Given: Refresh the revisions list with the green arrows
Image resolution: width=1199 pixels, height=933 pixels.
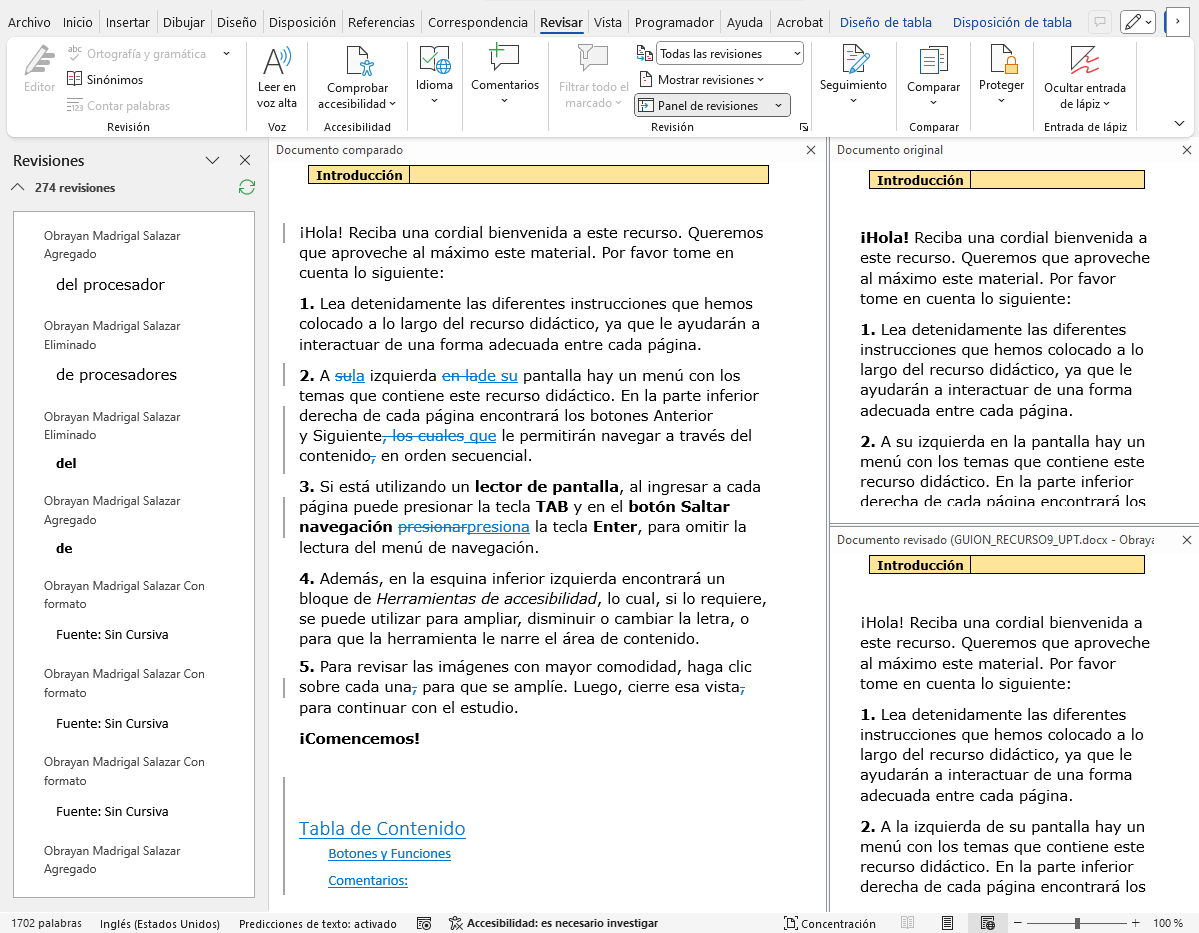Looking at the screenshot, I should 247,187.
